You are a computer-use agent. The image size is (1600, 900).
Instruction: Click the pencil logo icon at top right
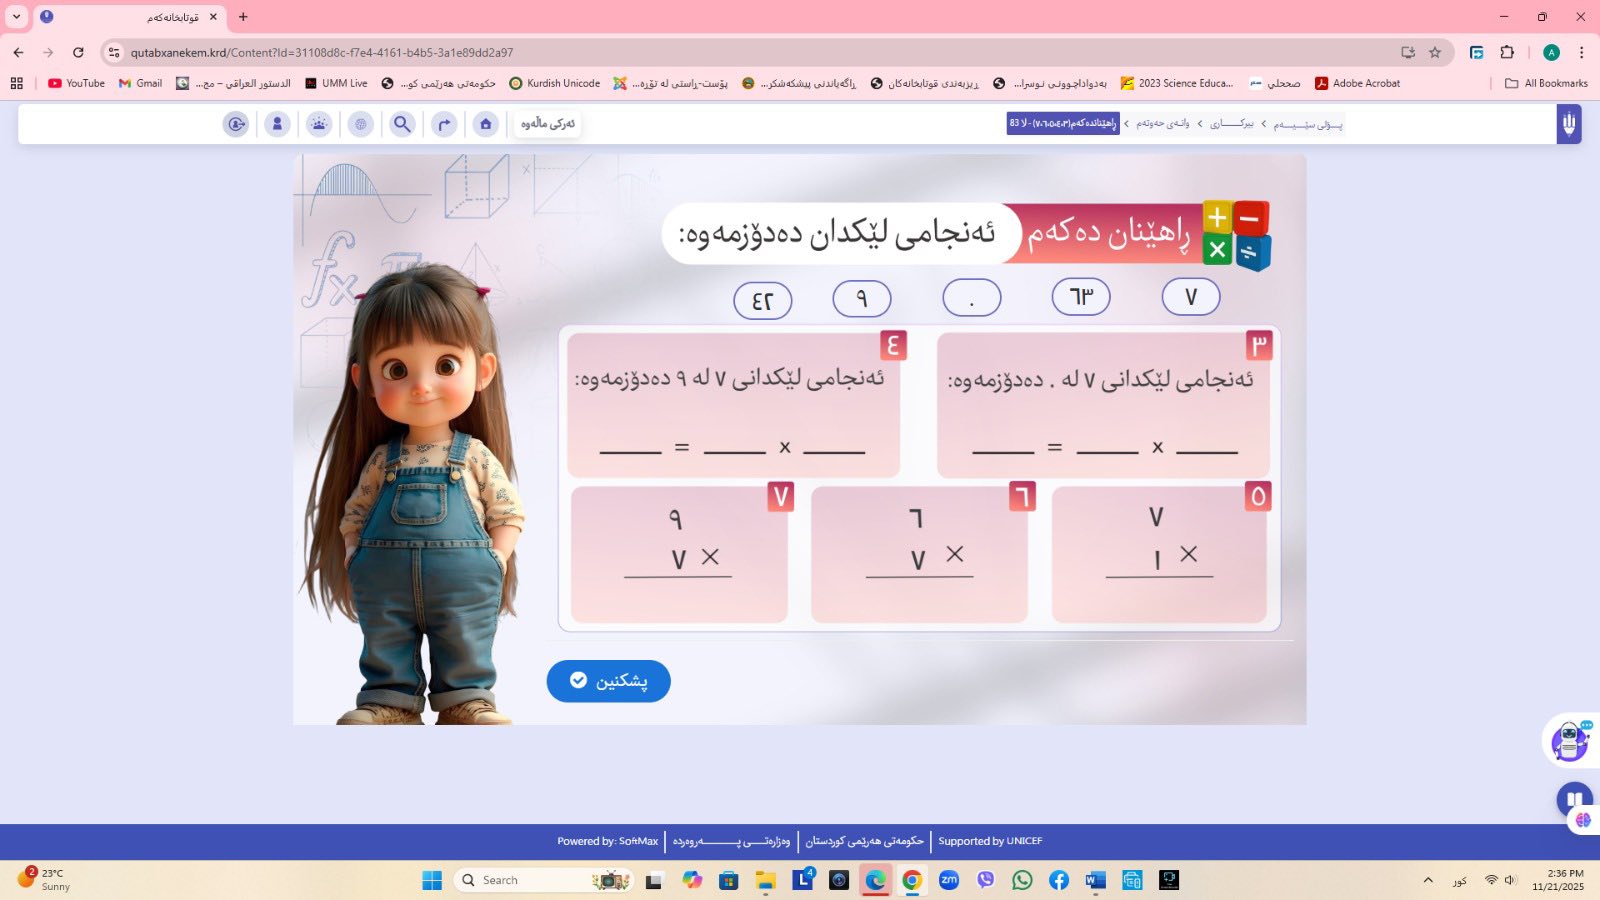point(1568,124)
